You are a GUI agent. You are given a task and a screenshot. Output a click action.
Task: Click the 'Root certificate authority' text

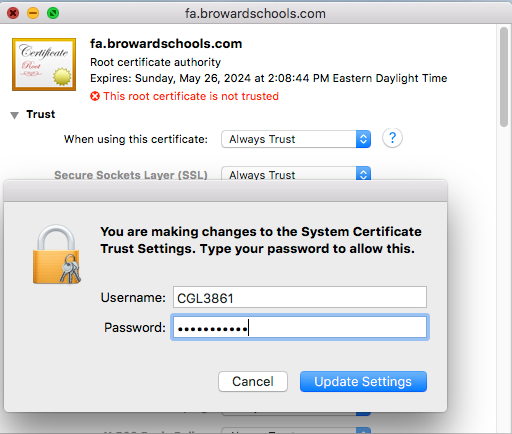(x=155, y=62)
